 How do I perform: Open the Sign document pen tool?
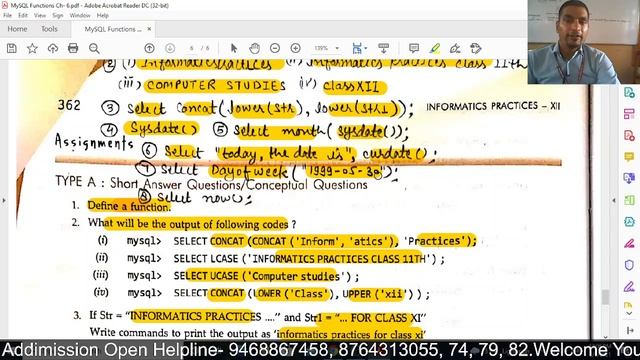(x=455, y=49)
